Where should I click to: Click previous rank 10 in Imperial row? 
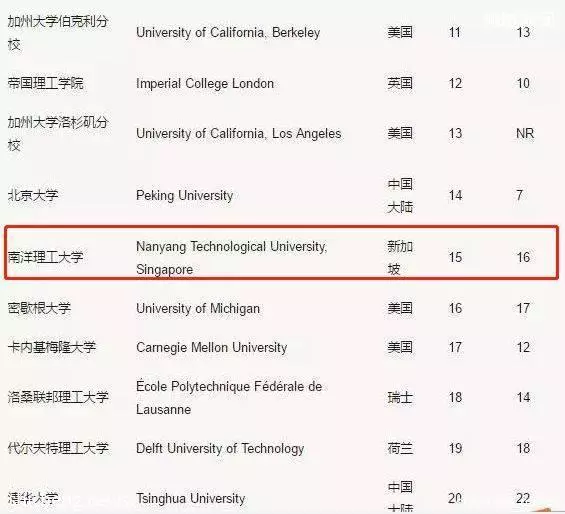tap(523, 84)
